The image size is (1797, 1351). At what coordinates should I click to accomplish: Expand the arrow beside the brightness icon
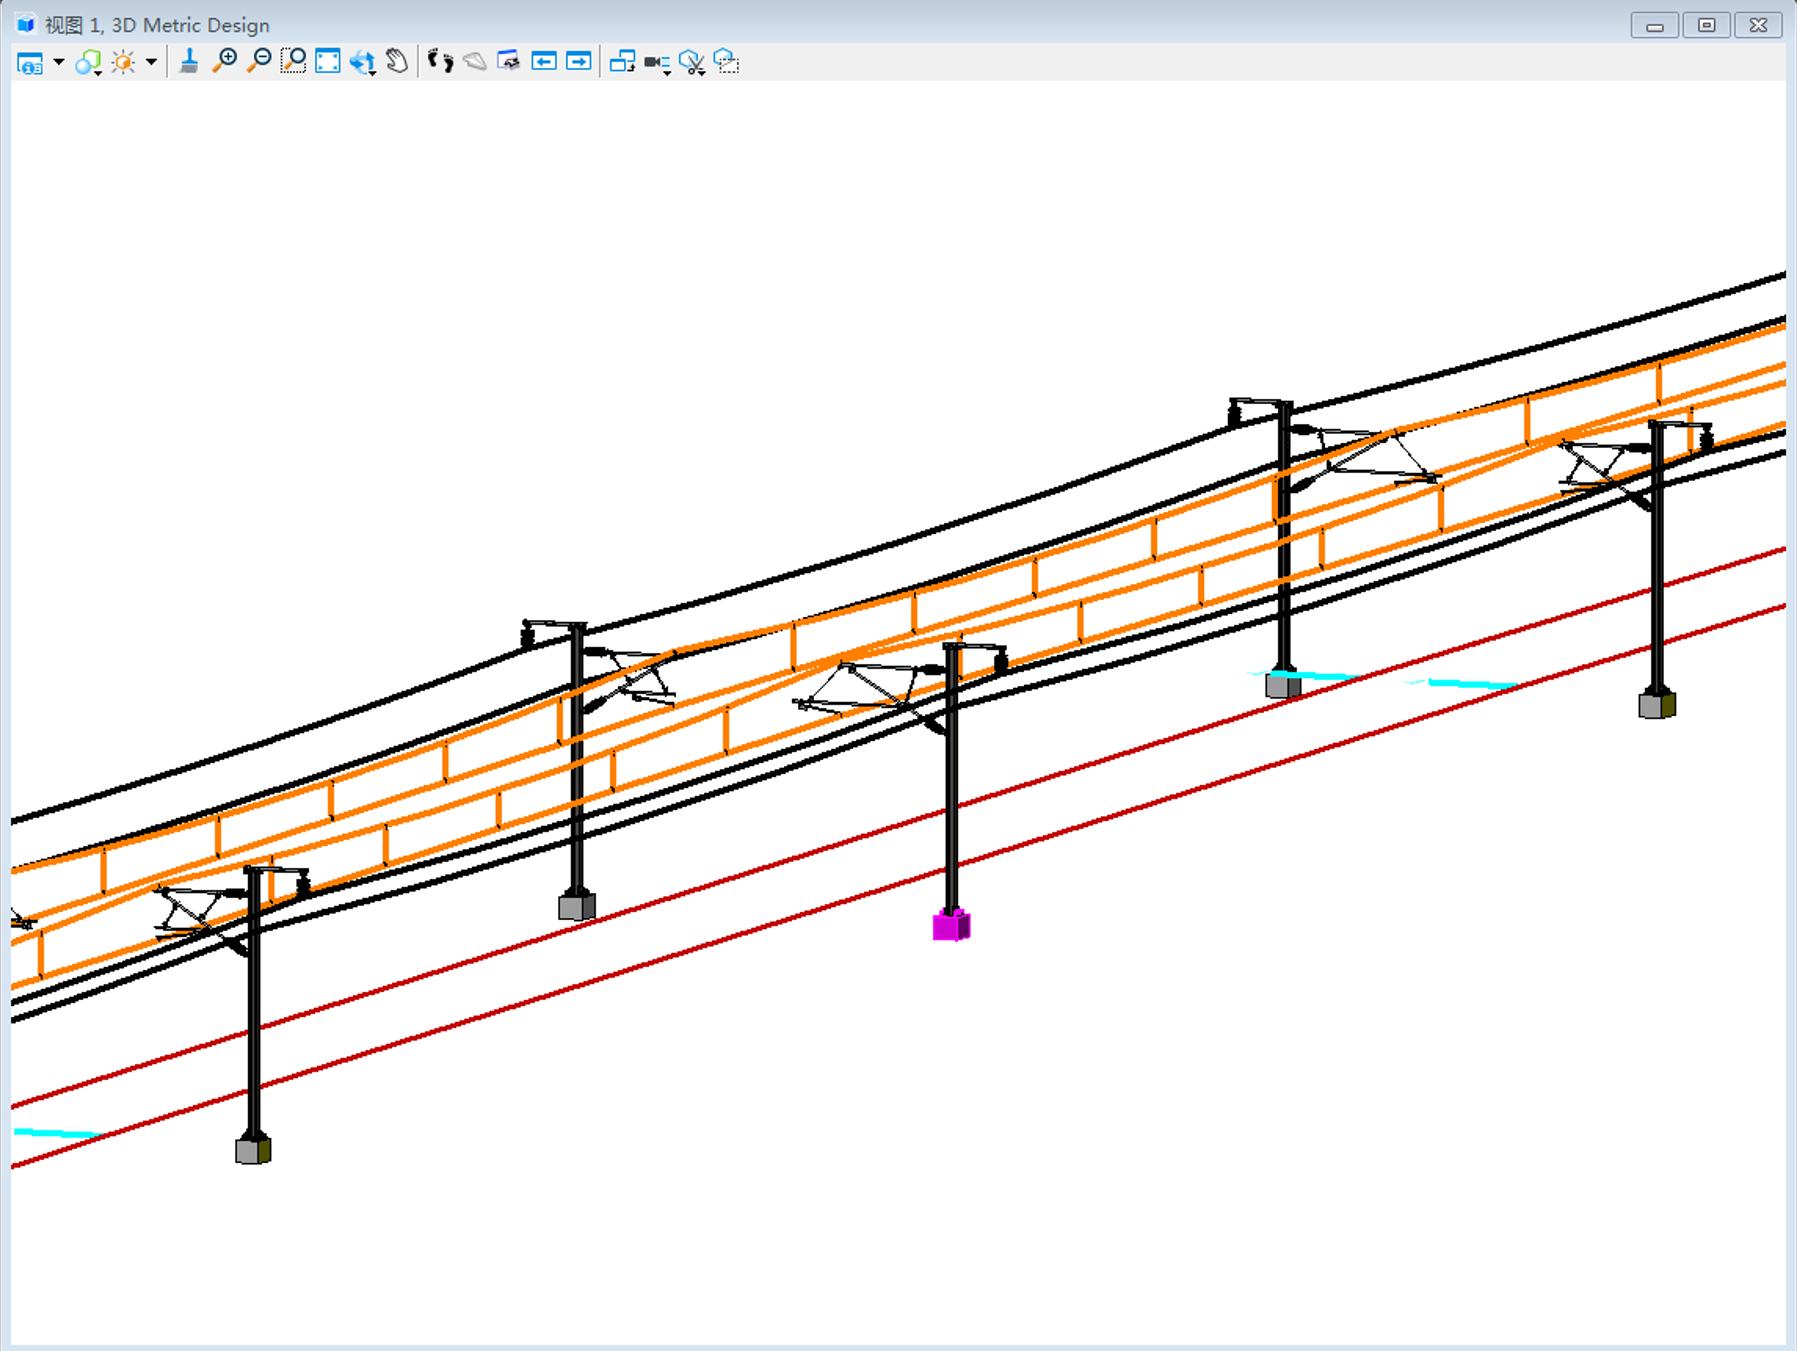pos(151,63)
